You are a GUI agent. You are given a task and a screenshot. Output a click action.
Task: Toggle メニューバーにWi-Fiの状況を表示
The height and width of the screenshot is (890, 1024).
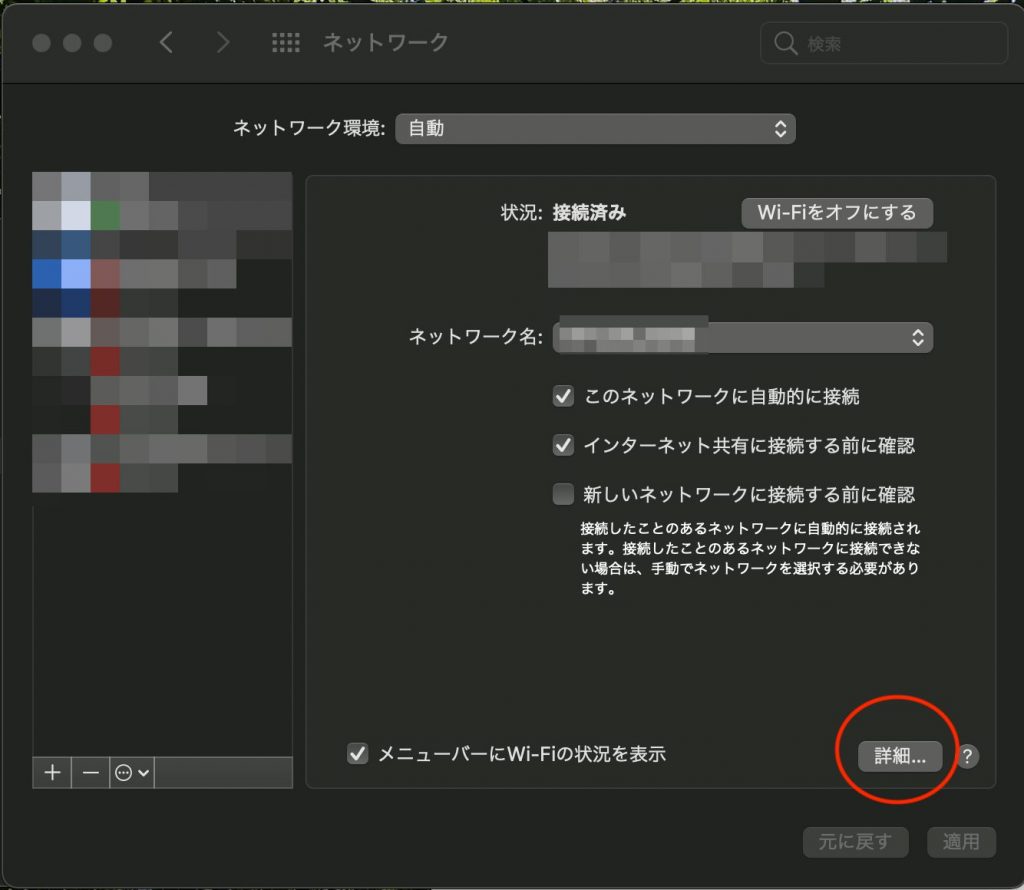[x=358, y=754]
